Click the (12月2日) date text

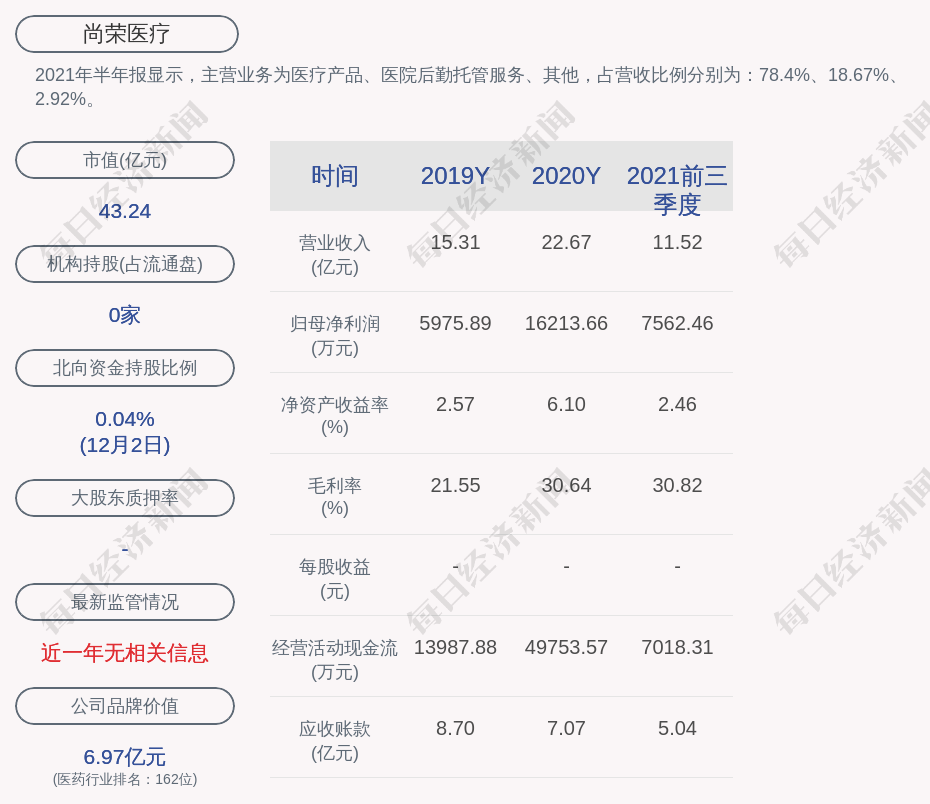(x=125, y=445)
